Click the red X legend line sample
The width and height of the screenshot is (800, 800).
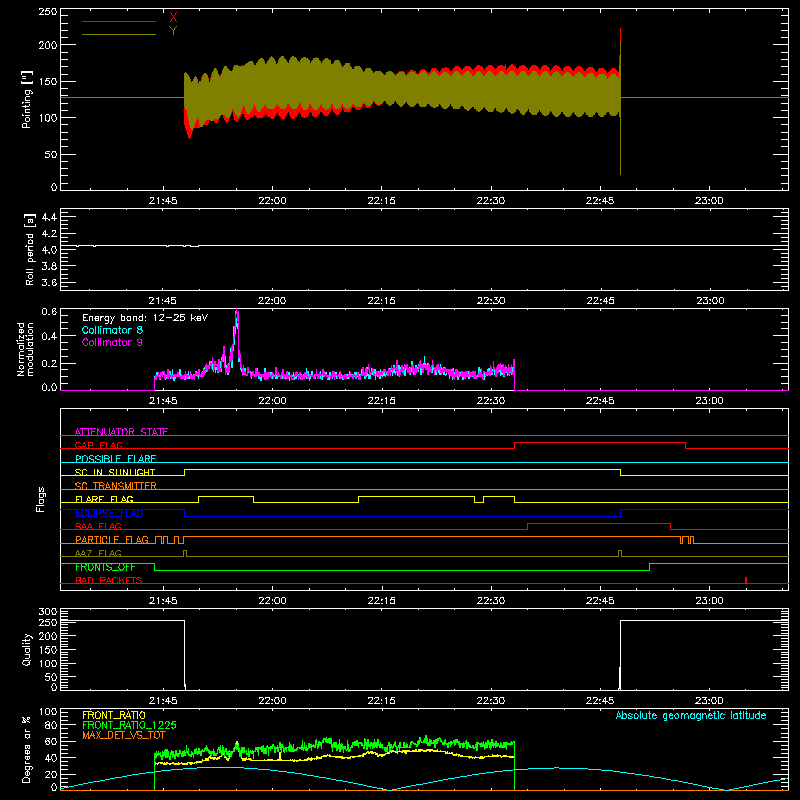119,21
